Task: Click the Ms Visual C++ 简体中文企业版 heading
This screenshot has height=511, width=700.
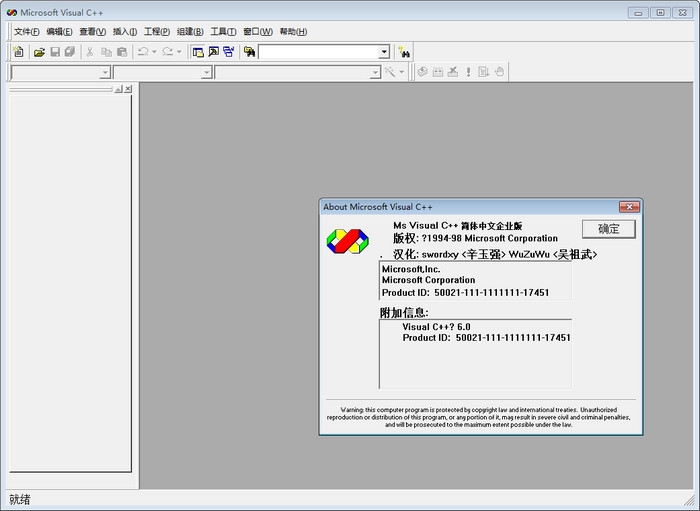Action: tap(458, 226)
